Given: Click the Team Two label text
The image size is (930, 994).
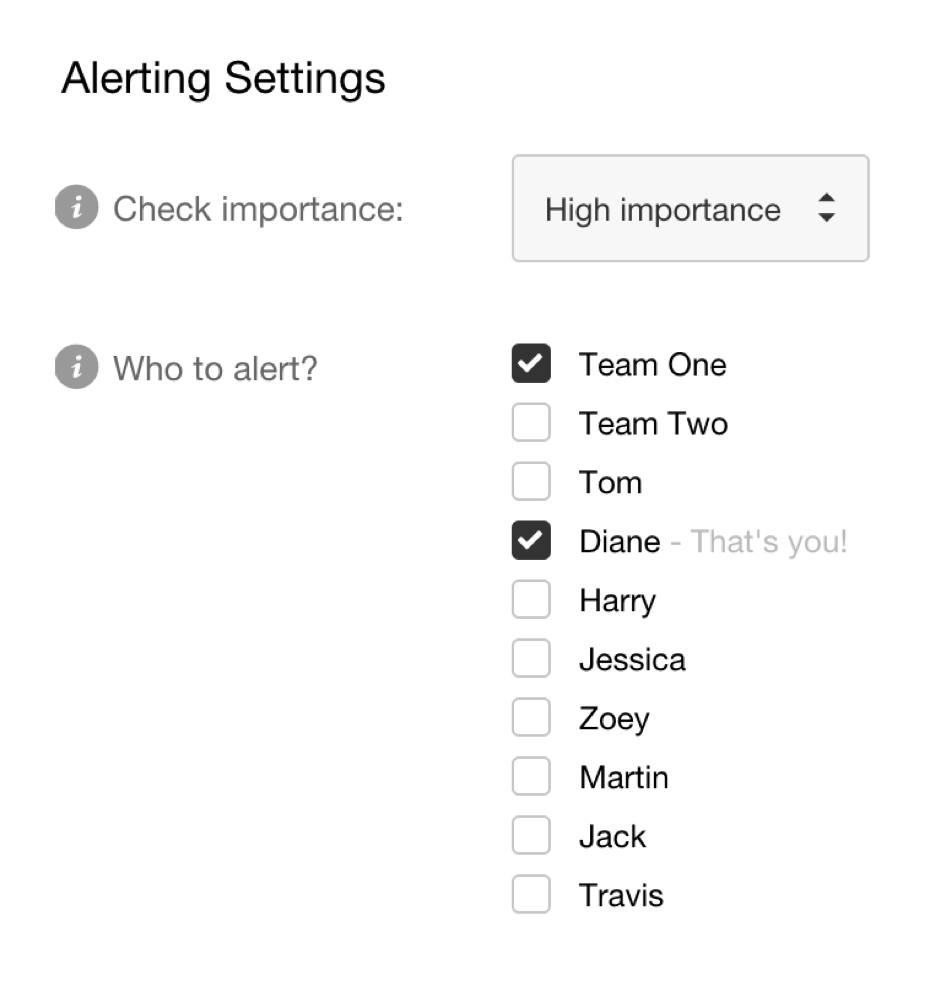Looking at the screenshot, I should click(653, 424).
